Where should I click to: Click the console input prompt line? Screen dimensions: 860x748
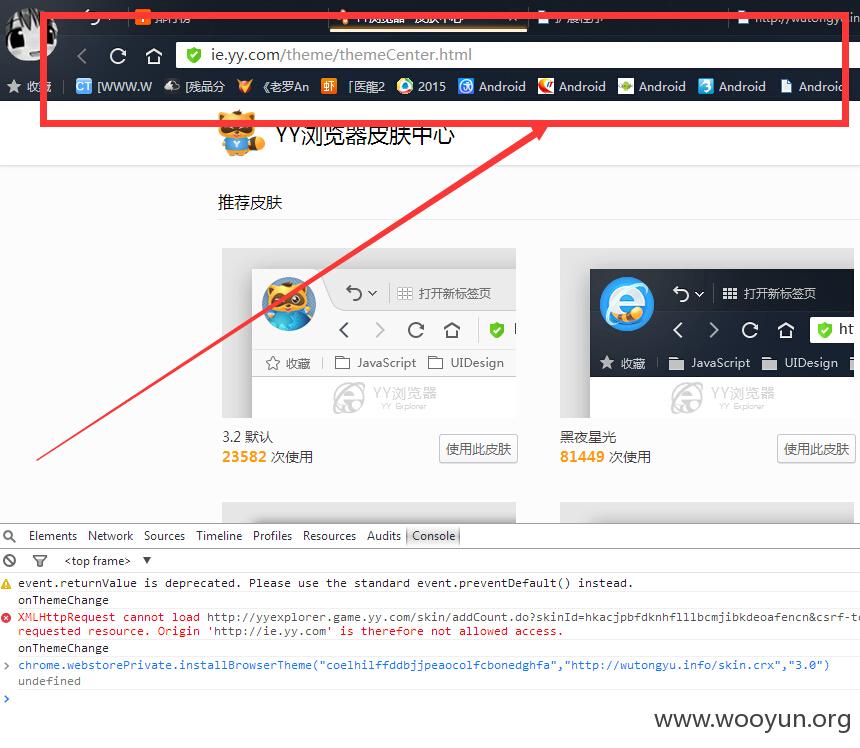pyautogui.click(x=430, y=699)
